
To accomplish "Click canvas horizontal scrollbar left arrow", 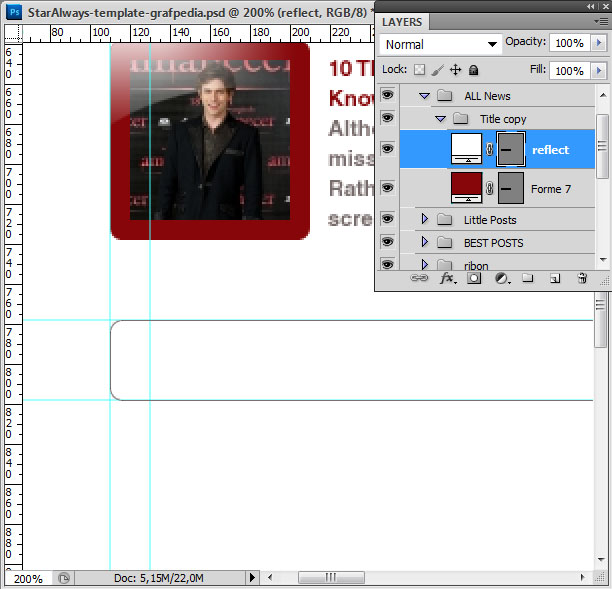I will [x=270, y=577].
